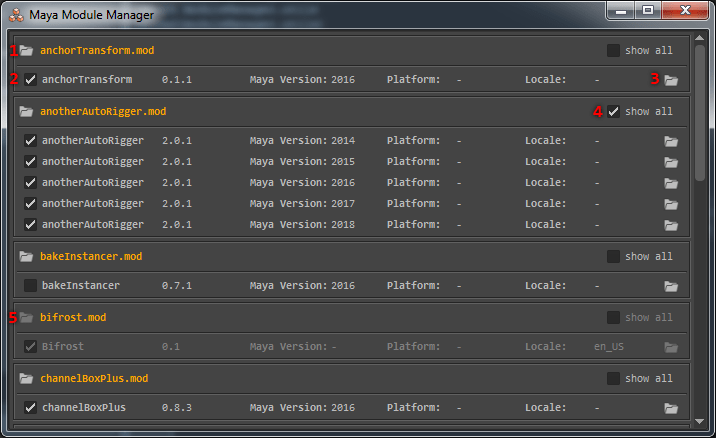Turn off show all for anotherAutoRigger.mod

(x=613, y=111)
